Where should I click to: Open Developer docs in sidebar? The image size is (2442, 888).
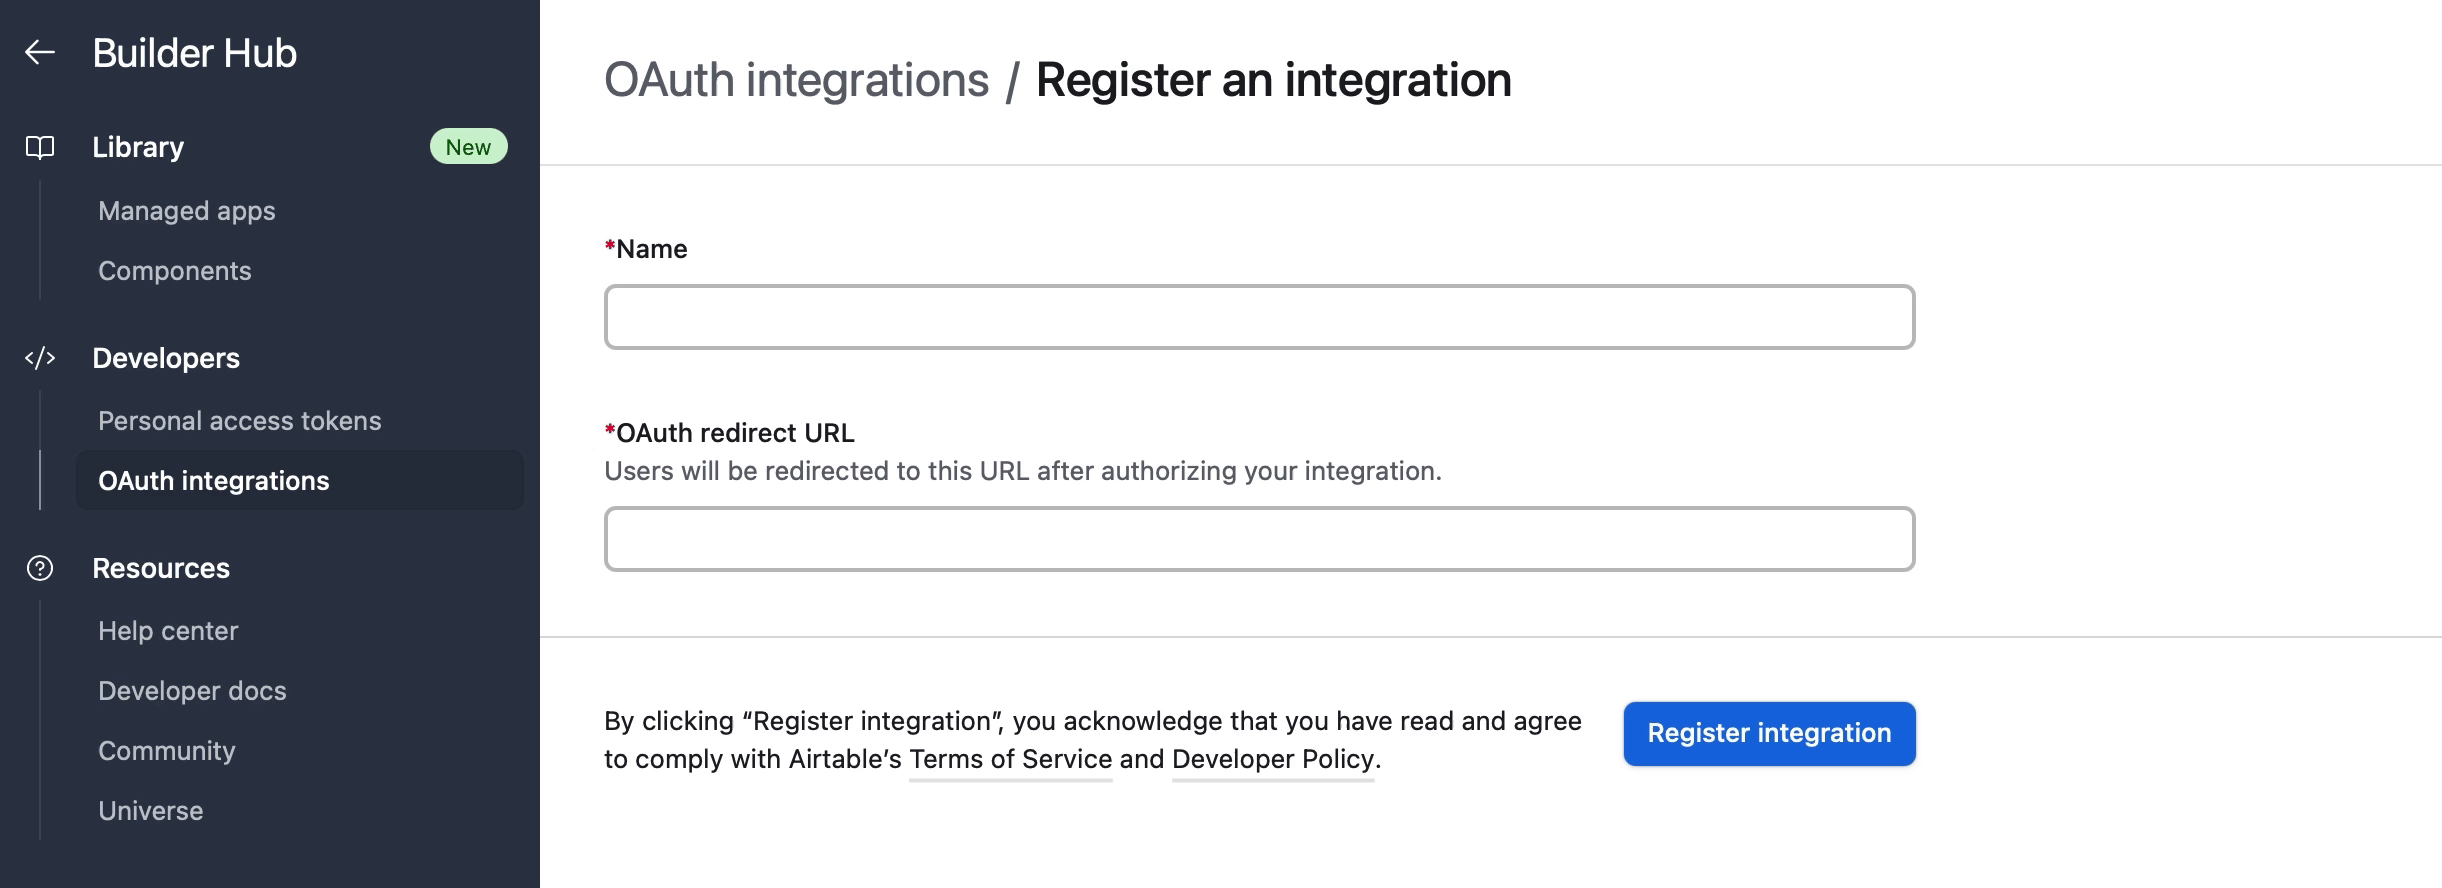(192, 691)
